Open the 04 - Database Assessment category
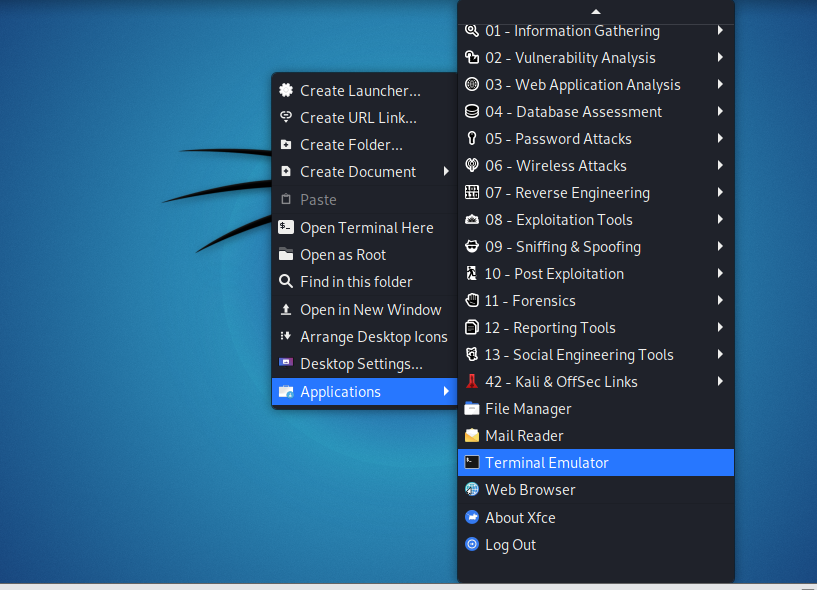The image size is (817, 590). pyautogui.click(x=596, y=112)
